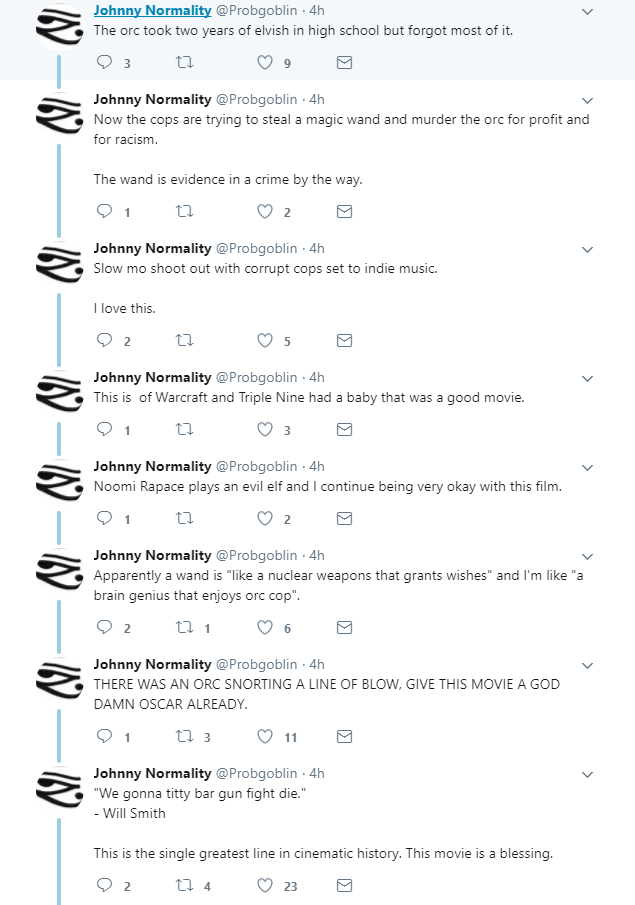
Task: View the avatar on the nuclear weapons tweet
Action: click(59, 569)
